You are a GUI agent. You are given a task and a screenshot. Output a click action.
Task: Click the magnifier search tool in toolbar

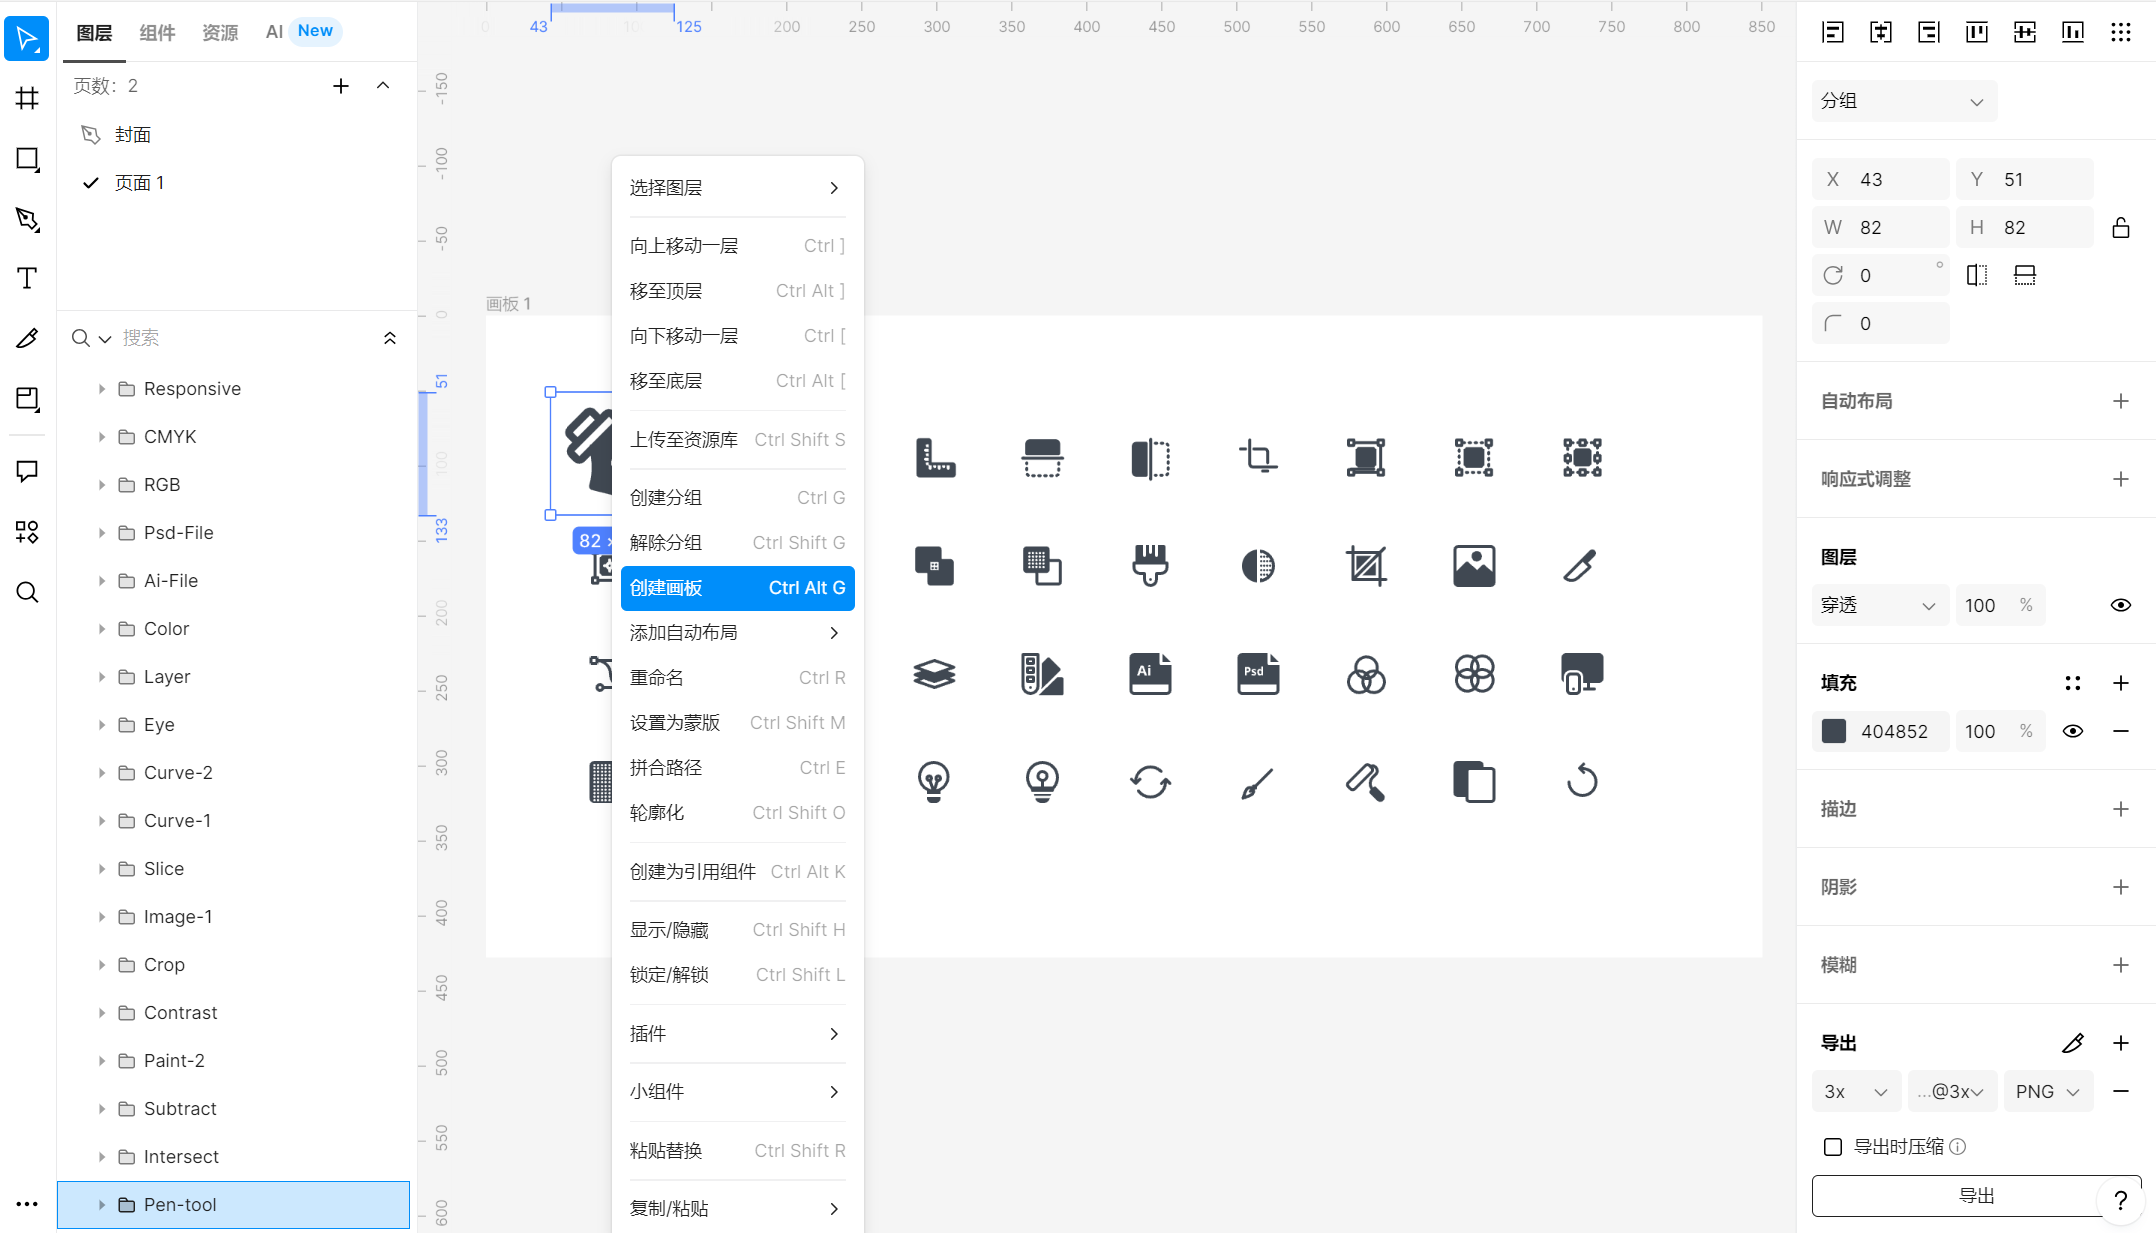(27, 592)
